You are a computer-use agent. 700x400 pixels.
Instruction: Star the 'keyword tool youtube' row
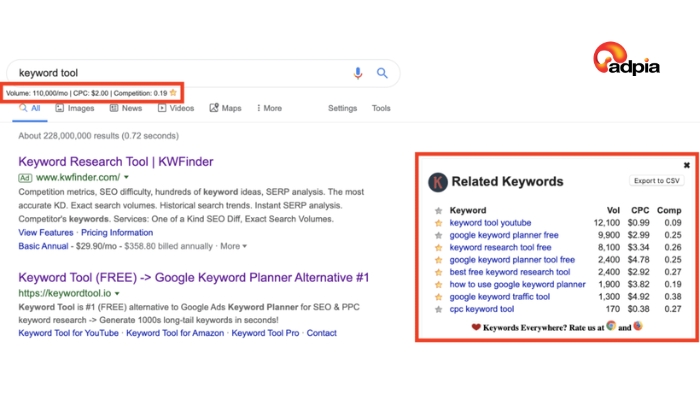(x=438, y=223)
